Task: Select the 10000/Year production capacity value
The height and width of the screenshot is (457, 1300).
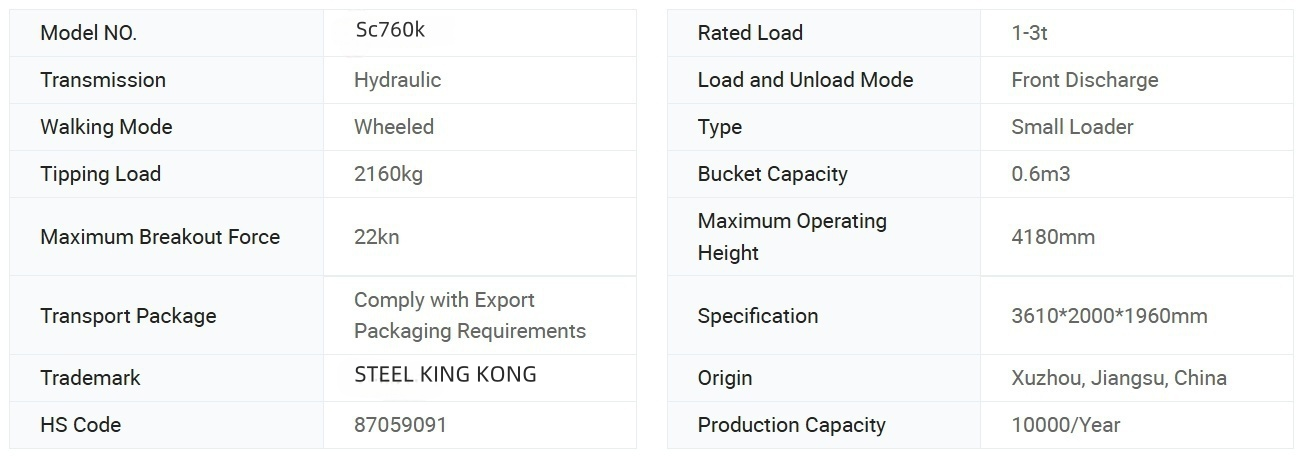Action: (x=1065, y=425)
